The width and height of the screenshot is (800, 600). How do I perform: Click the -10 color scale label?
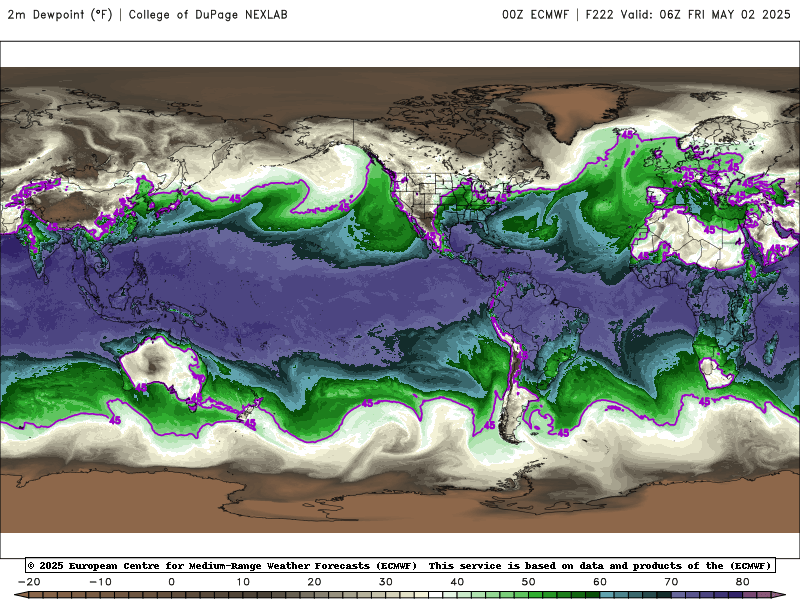(100, 582)
